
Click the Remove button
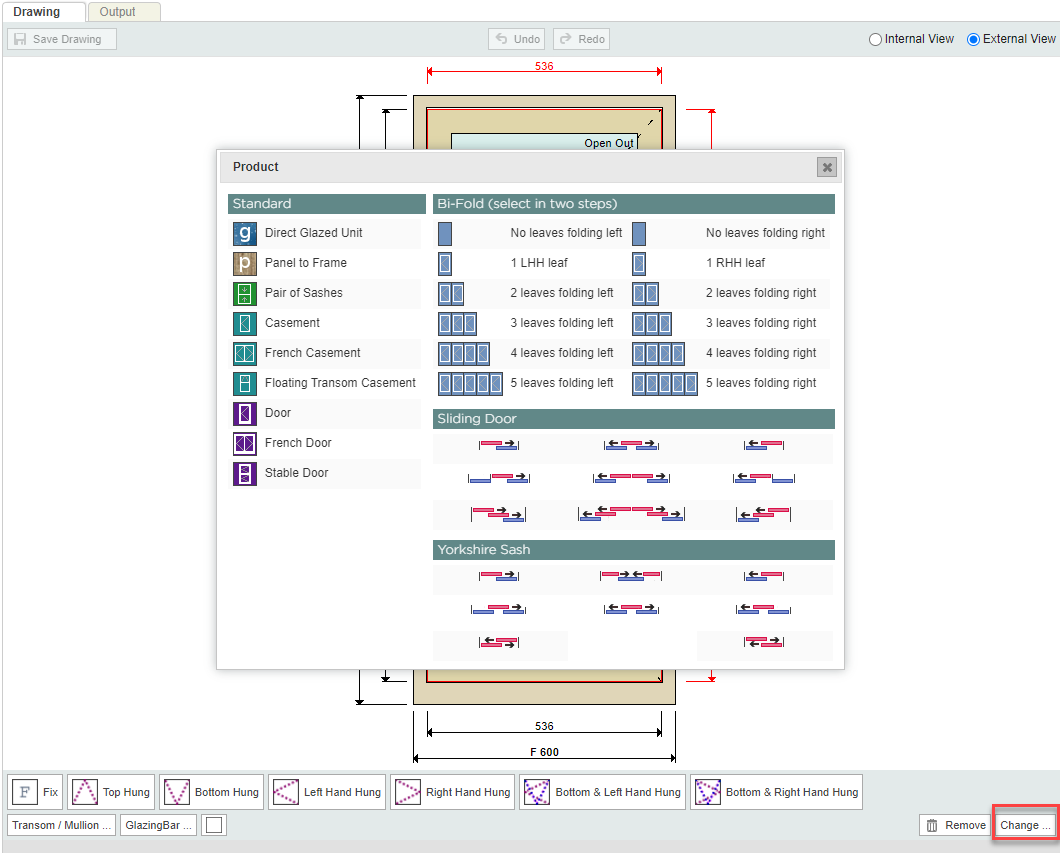[x=955, y=825]
